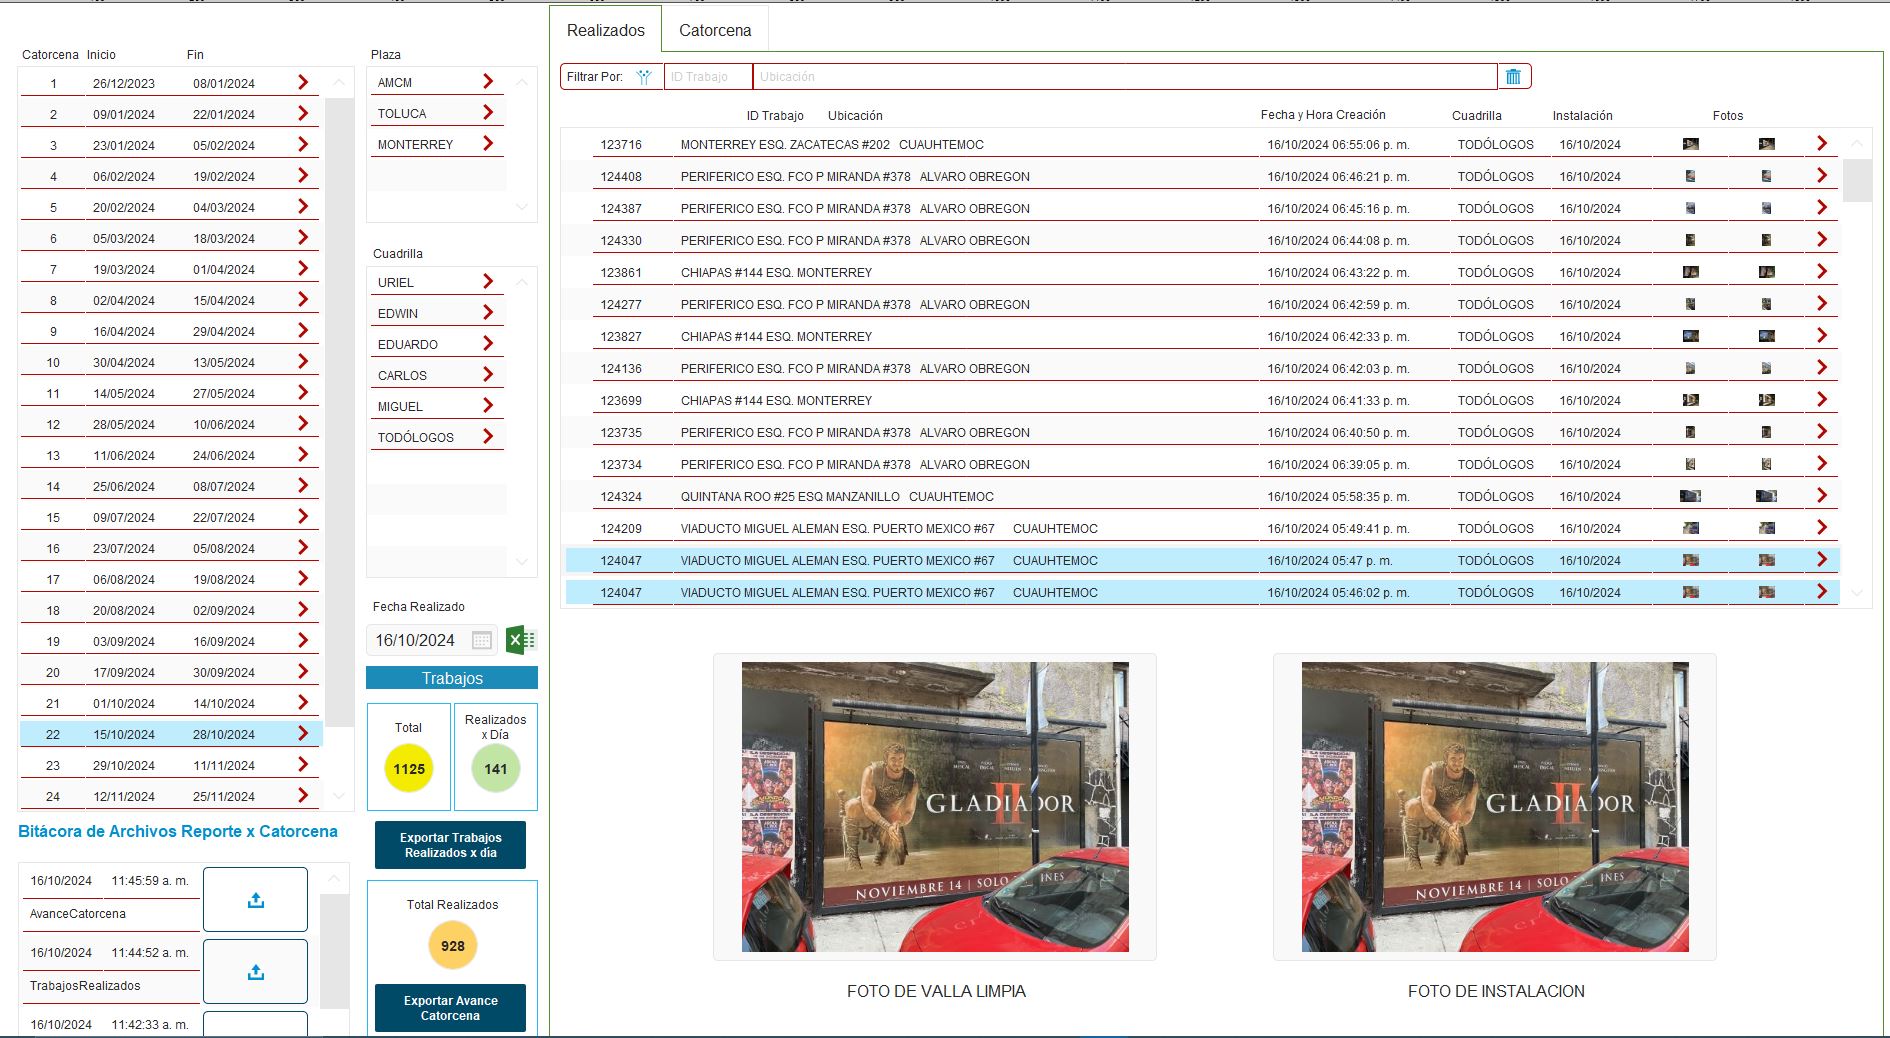Click red arrow next to MONTERREY plaza
The image size is (1890, 1038).
[x=488, y=144]
